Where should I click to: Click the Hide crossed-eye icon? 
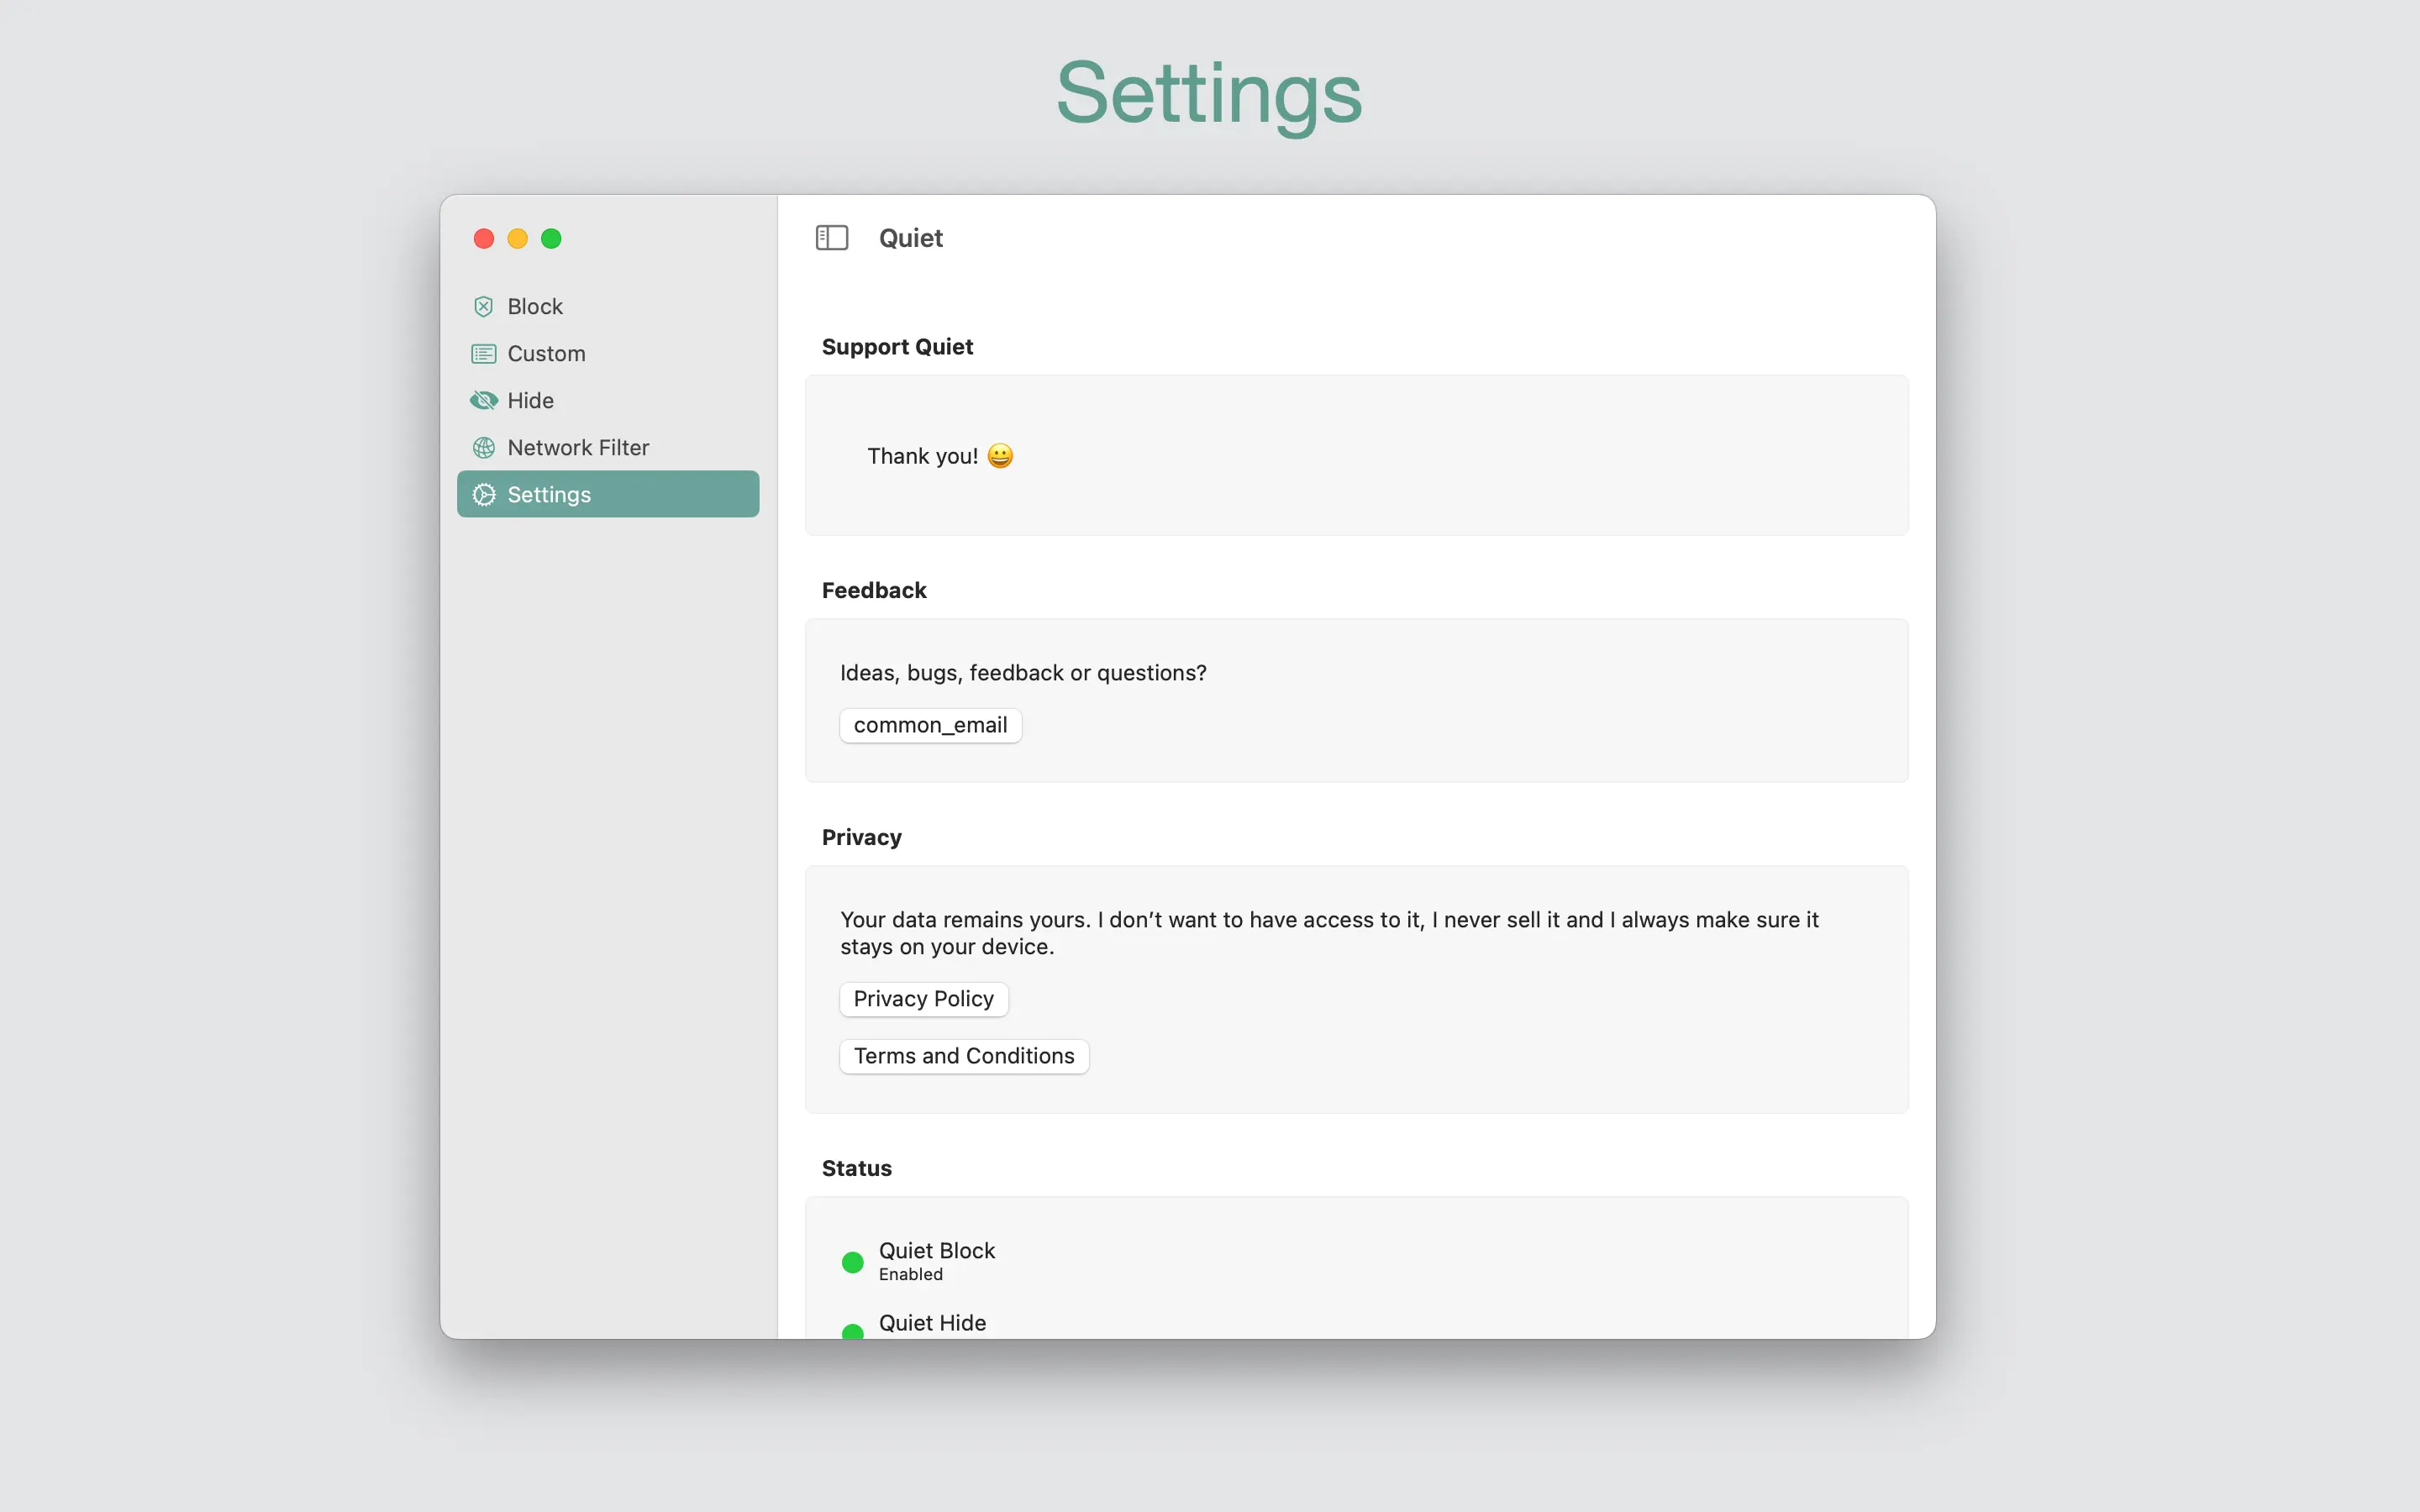point(483,400)
